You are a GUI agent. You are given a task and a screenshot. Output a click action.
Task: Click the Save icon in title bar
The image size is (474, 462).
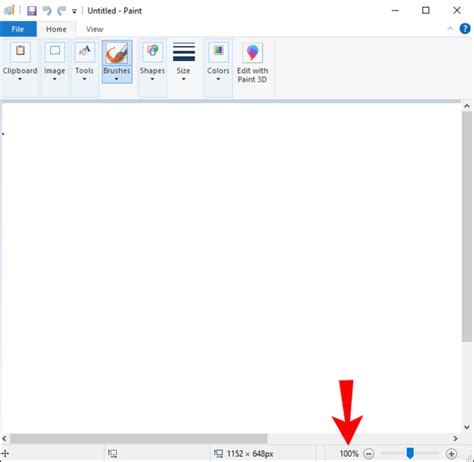32,11
